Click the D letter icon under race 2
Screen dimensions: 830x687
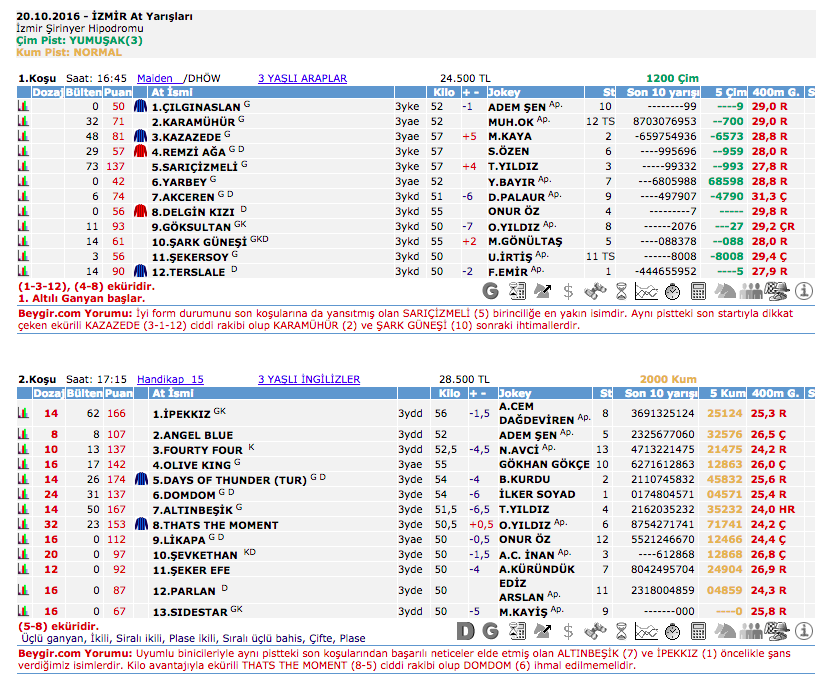click(x=465, y=630)
